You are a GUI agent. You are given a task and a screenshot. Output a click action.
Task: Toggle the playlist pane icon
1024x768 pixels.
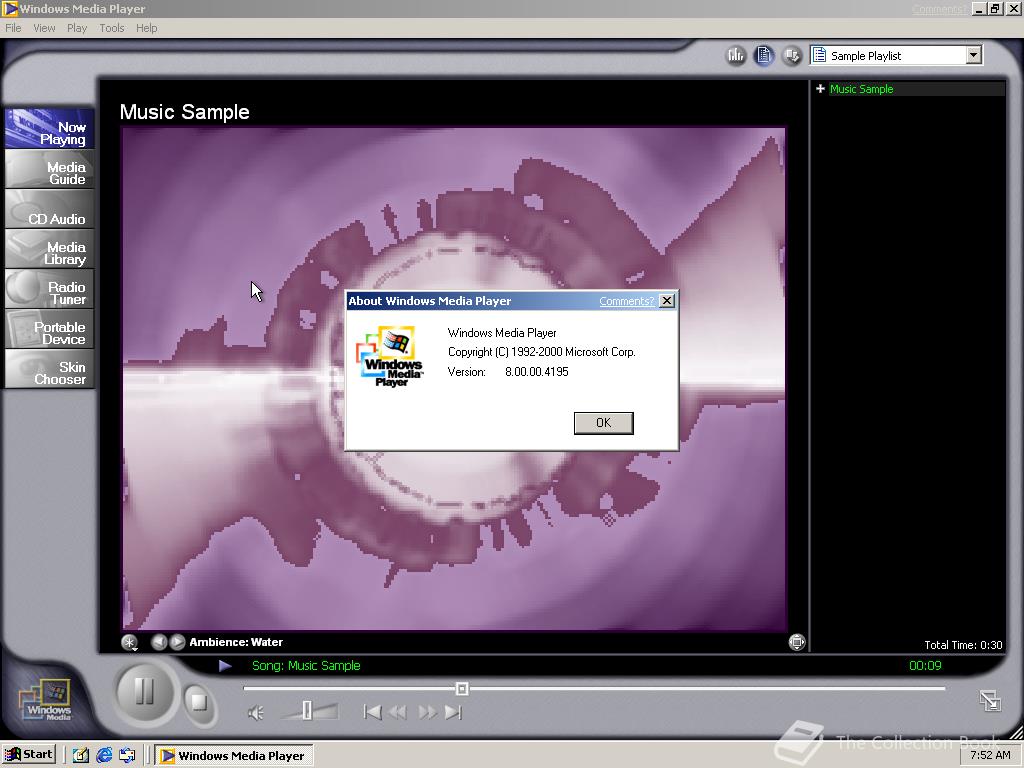pos(763,56)
